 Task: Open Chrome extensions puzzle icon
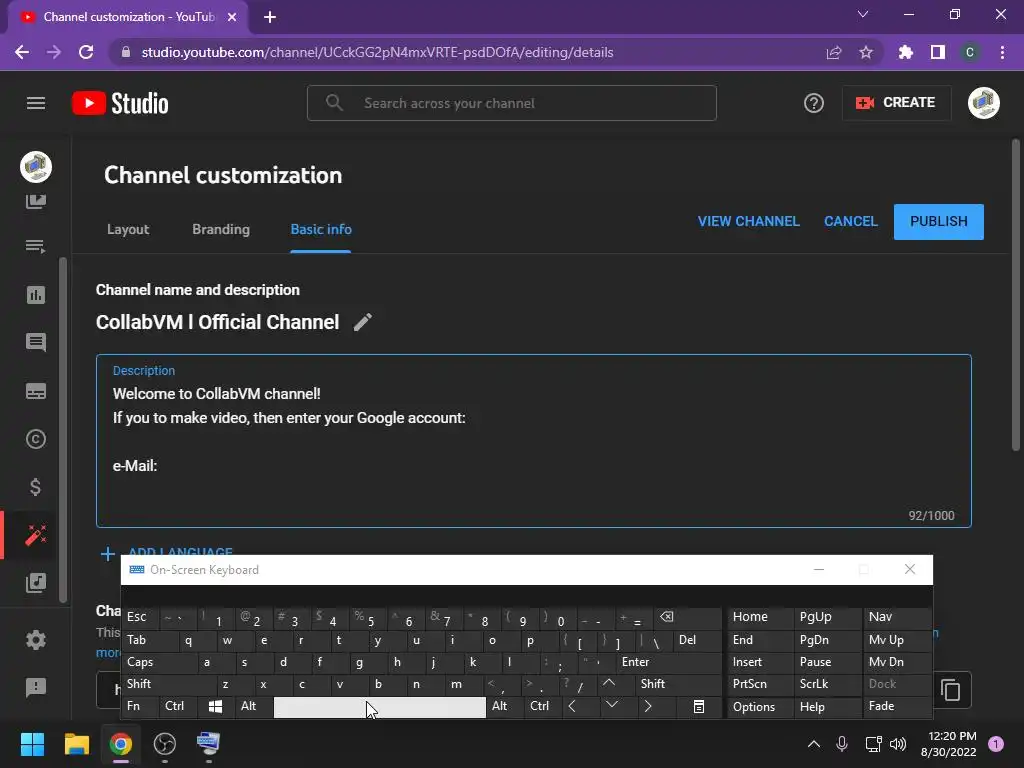point(906,52)
